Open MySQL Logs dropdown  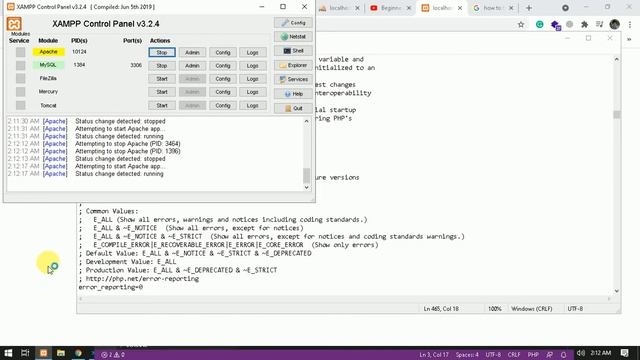click(x=253, y=66)
